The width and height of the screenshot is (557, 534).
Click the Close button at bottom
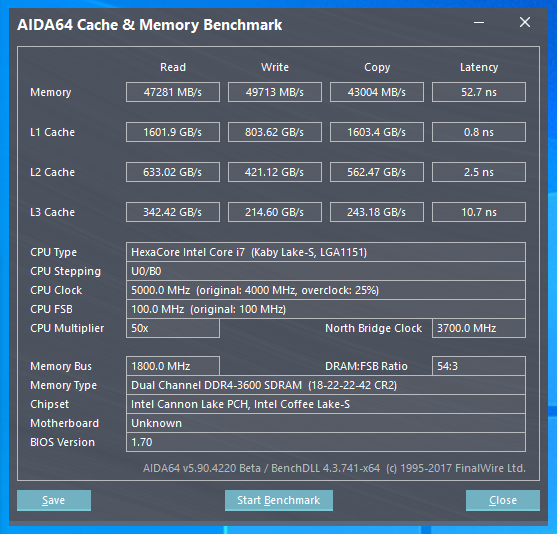click(x=503, y=500)
